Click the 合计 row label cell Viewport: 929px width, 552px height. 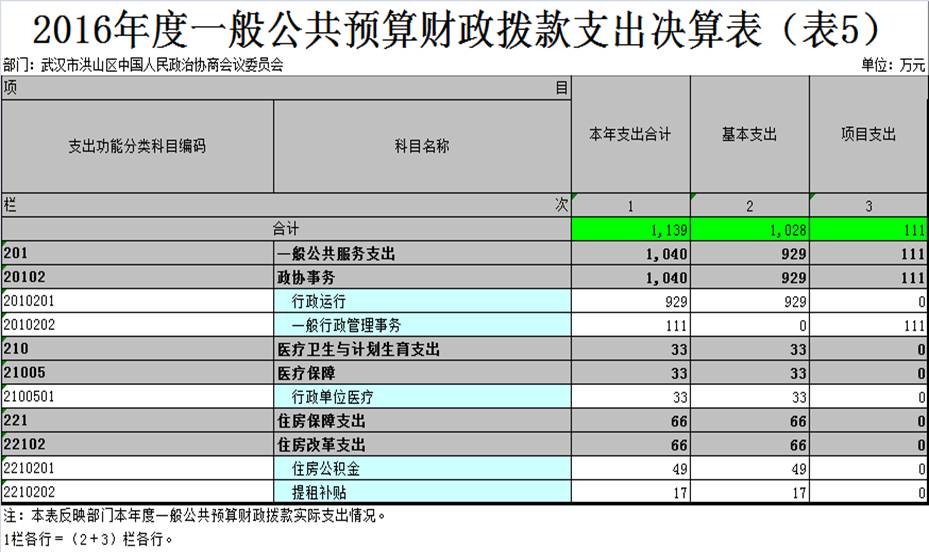pos(286,230)
